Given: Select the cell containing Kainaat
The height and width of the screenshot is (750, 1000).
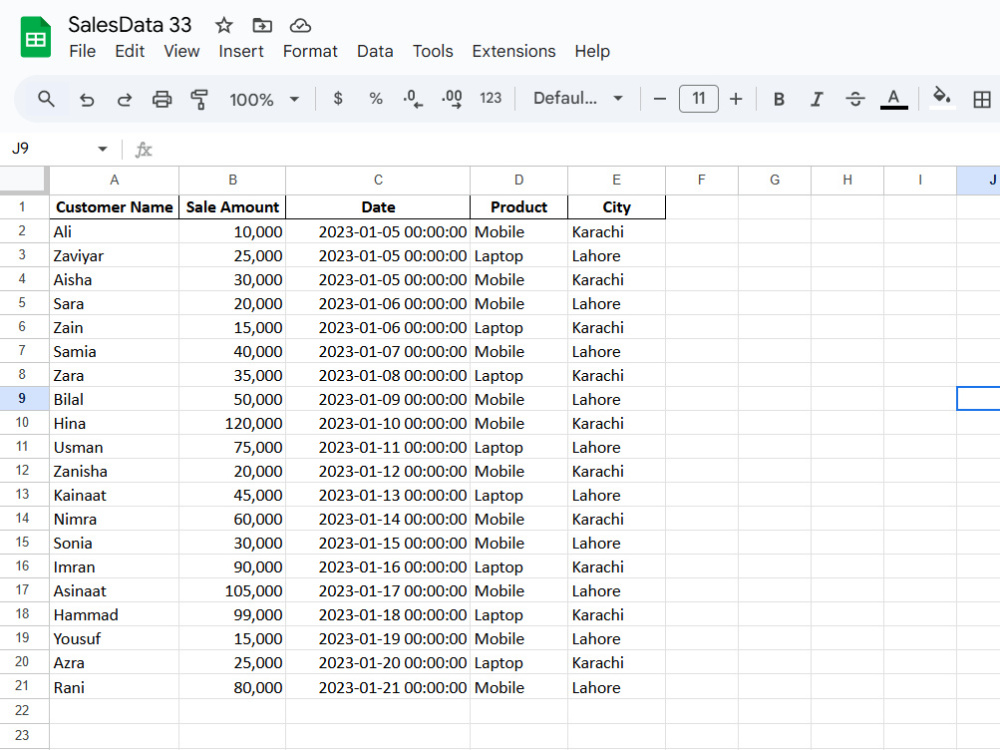Looking at the screenshot, I should [x=114, y=496].
